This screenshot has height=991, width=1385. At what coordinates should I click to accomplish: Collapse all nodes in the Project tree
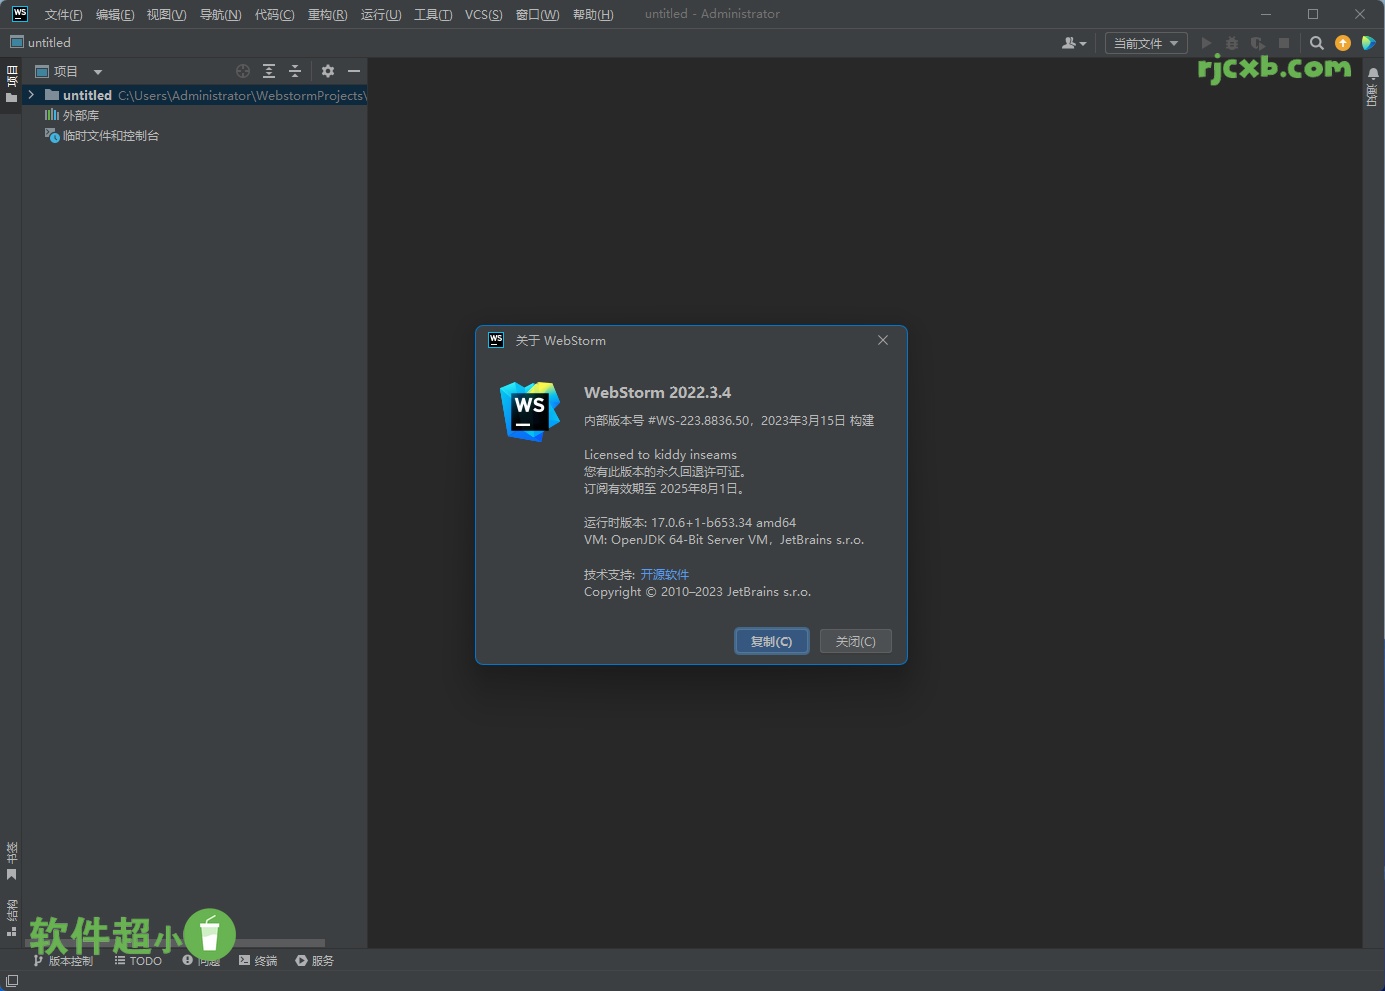pos(295,71)
